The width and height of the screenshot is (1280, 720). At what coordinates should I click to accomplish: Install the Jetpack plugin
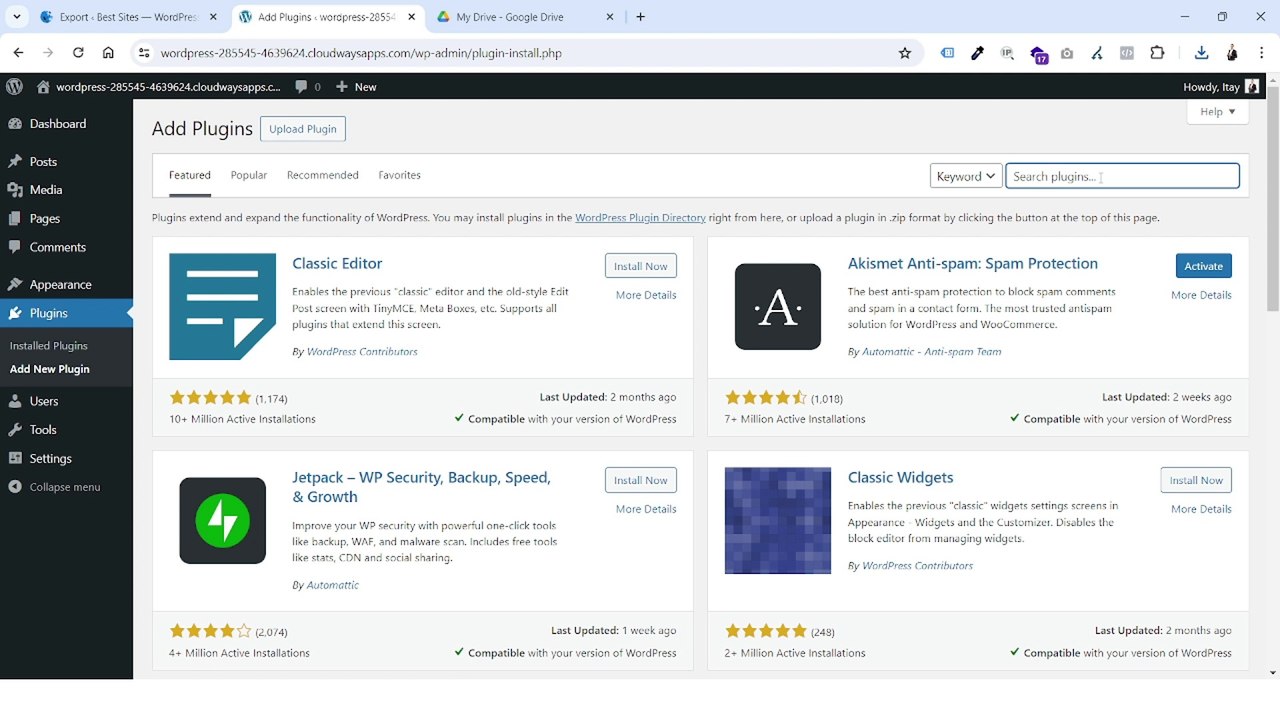(641, 480)
